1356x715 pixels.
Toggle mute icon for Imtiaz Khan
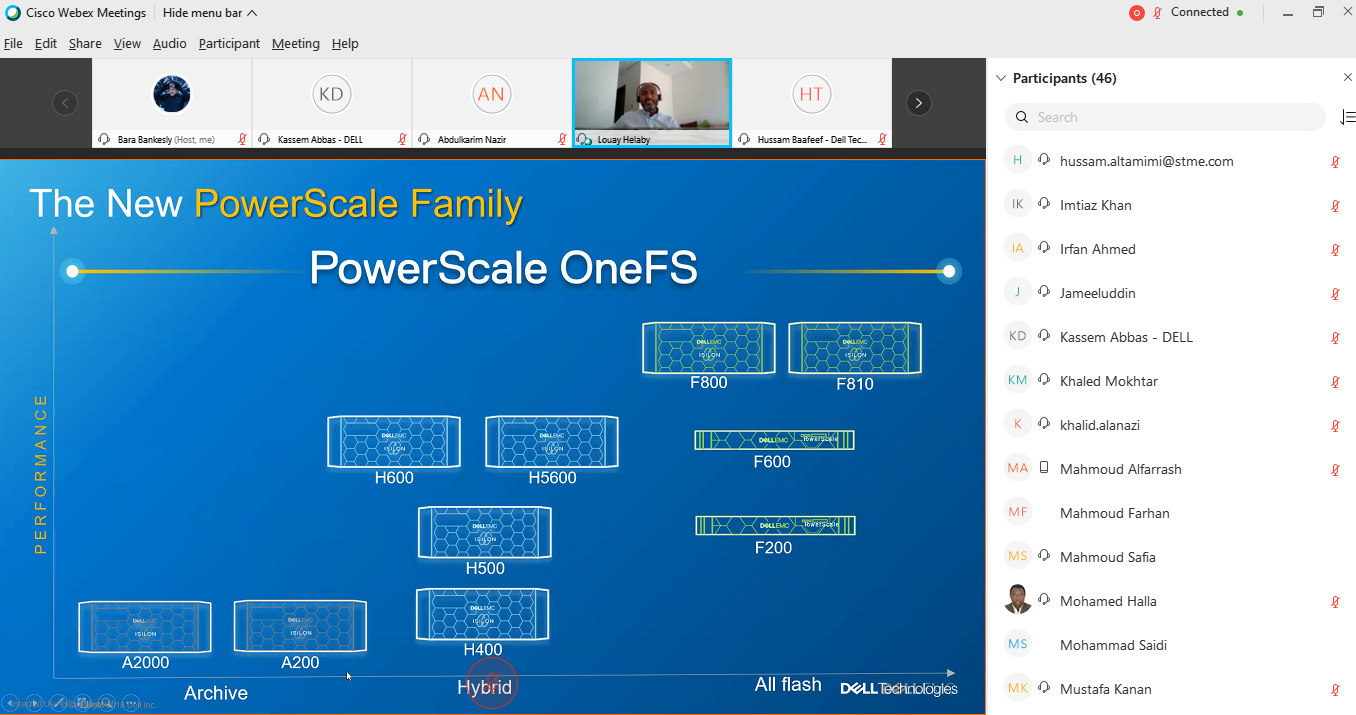pos(1335,205)
